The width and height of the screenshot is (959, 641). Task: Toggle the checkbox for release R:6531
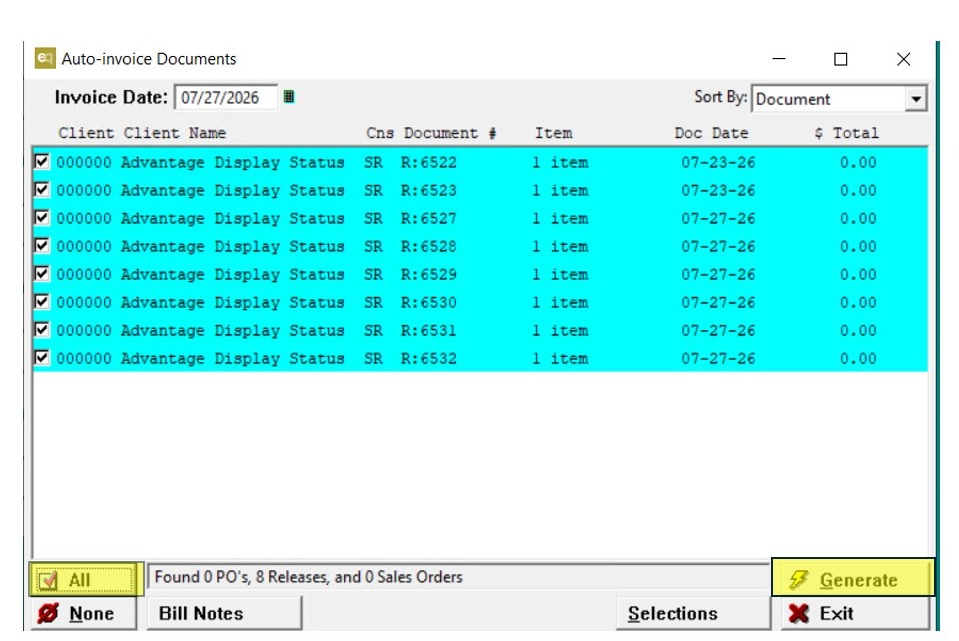click(42, 330)
